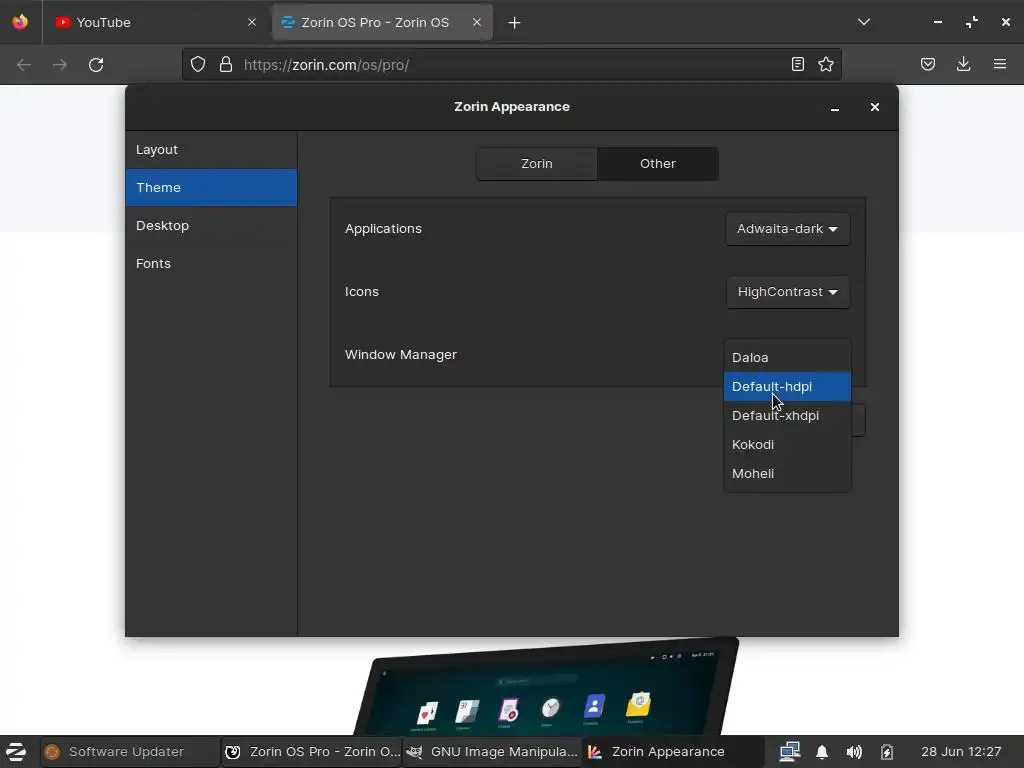The image size is (1024, 768).
Task: Choose Kokodi window manager option
Action: point(788,445)
